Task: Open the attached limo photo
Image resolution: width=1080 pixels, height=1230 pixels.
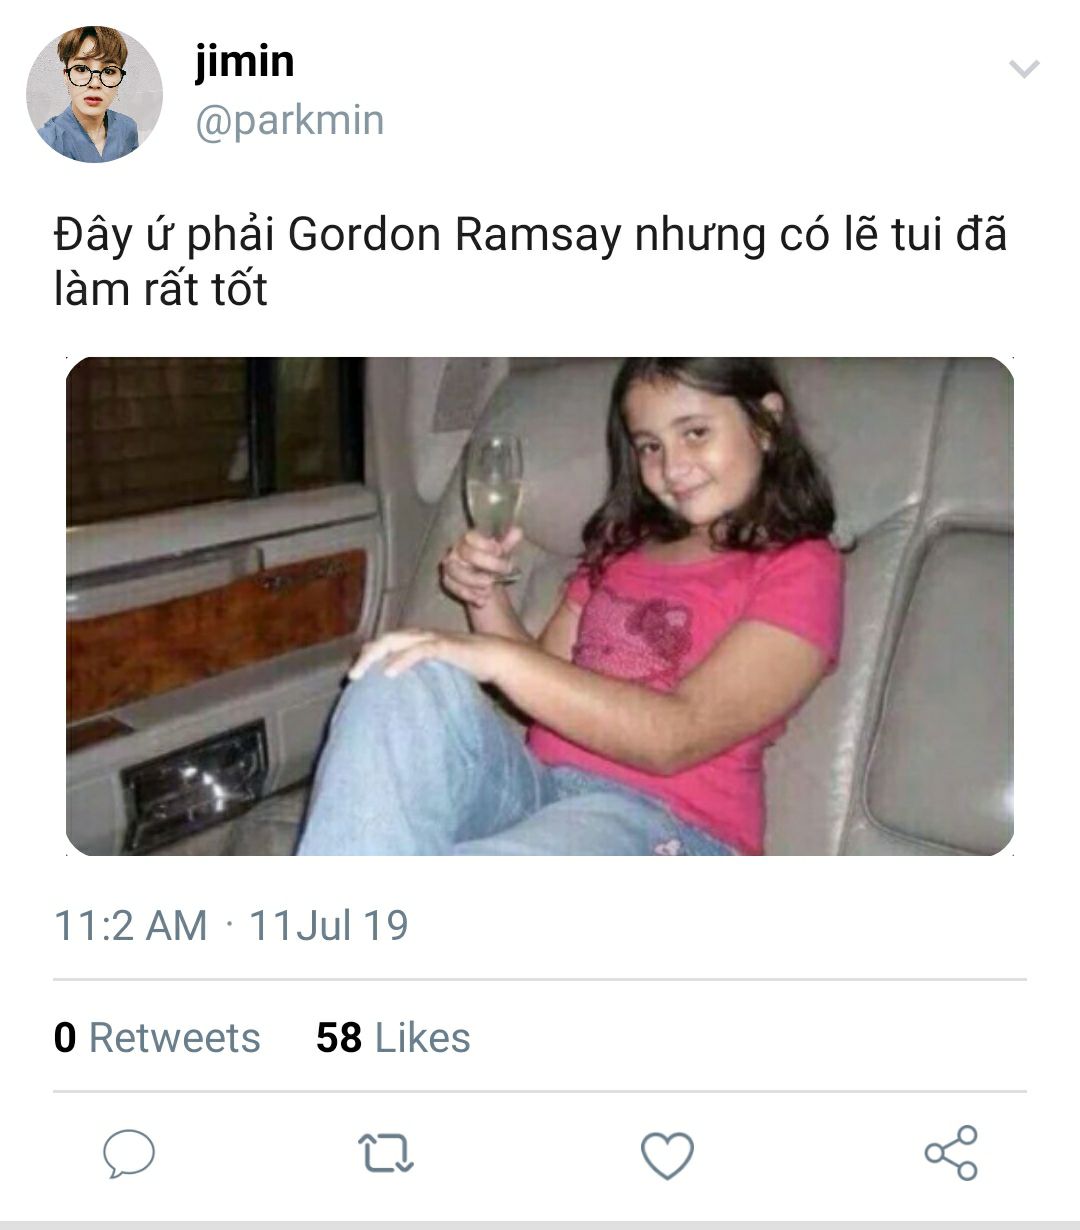Action: click(540, 606)
